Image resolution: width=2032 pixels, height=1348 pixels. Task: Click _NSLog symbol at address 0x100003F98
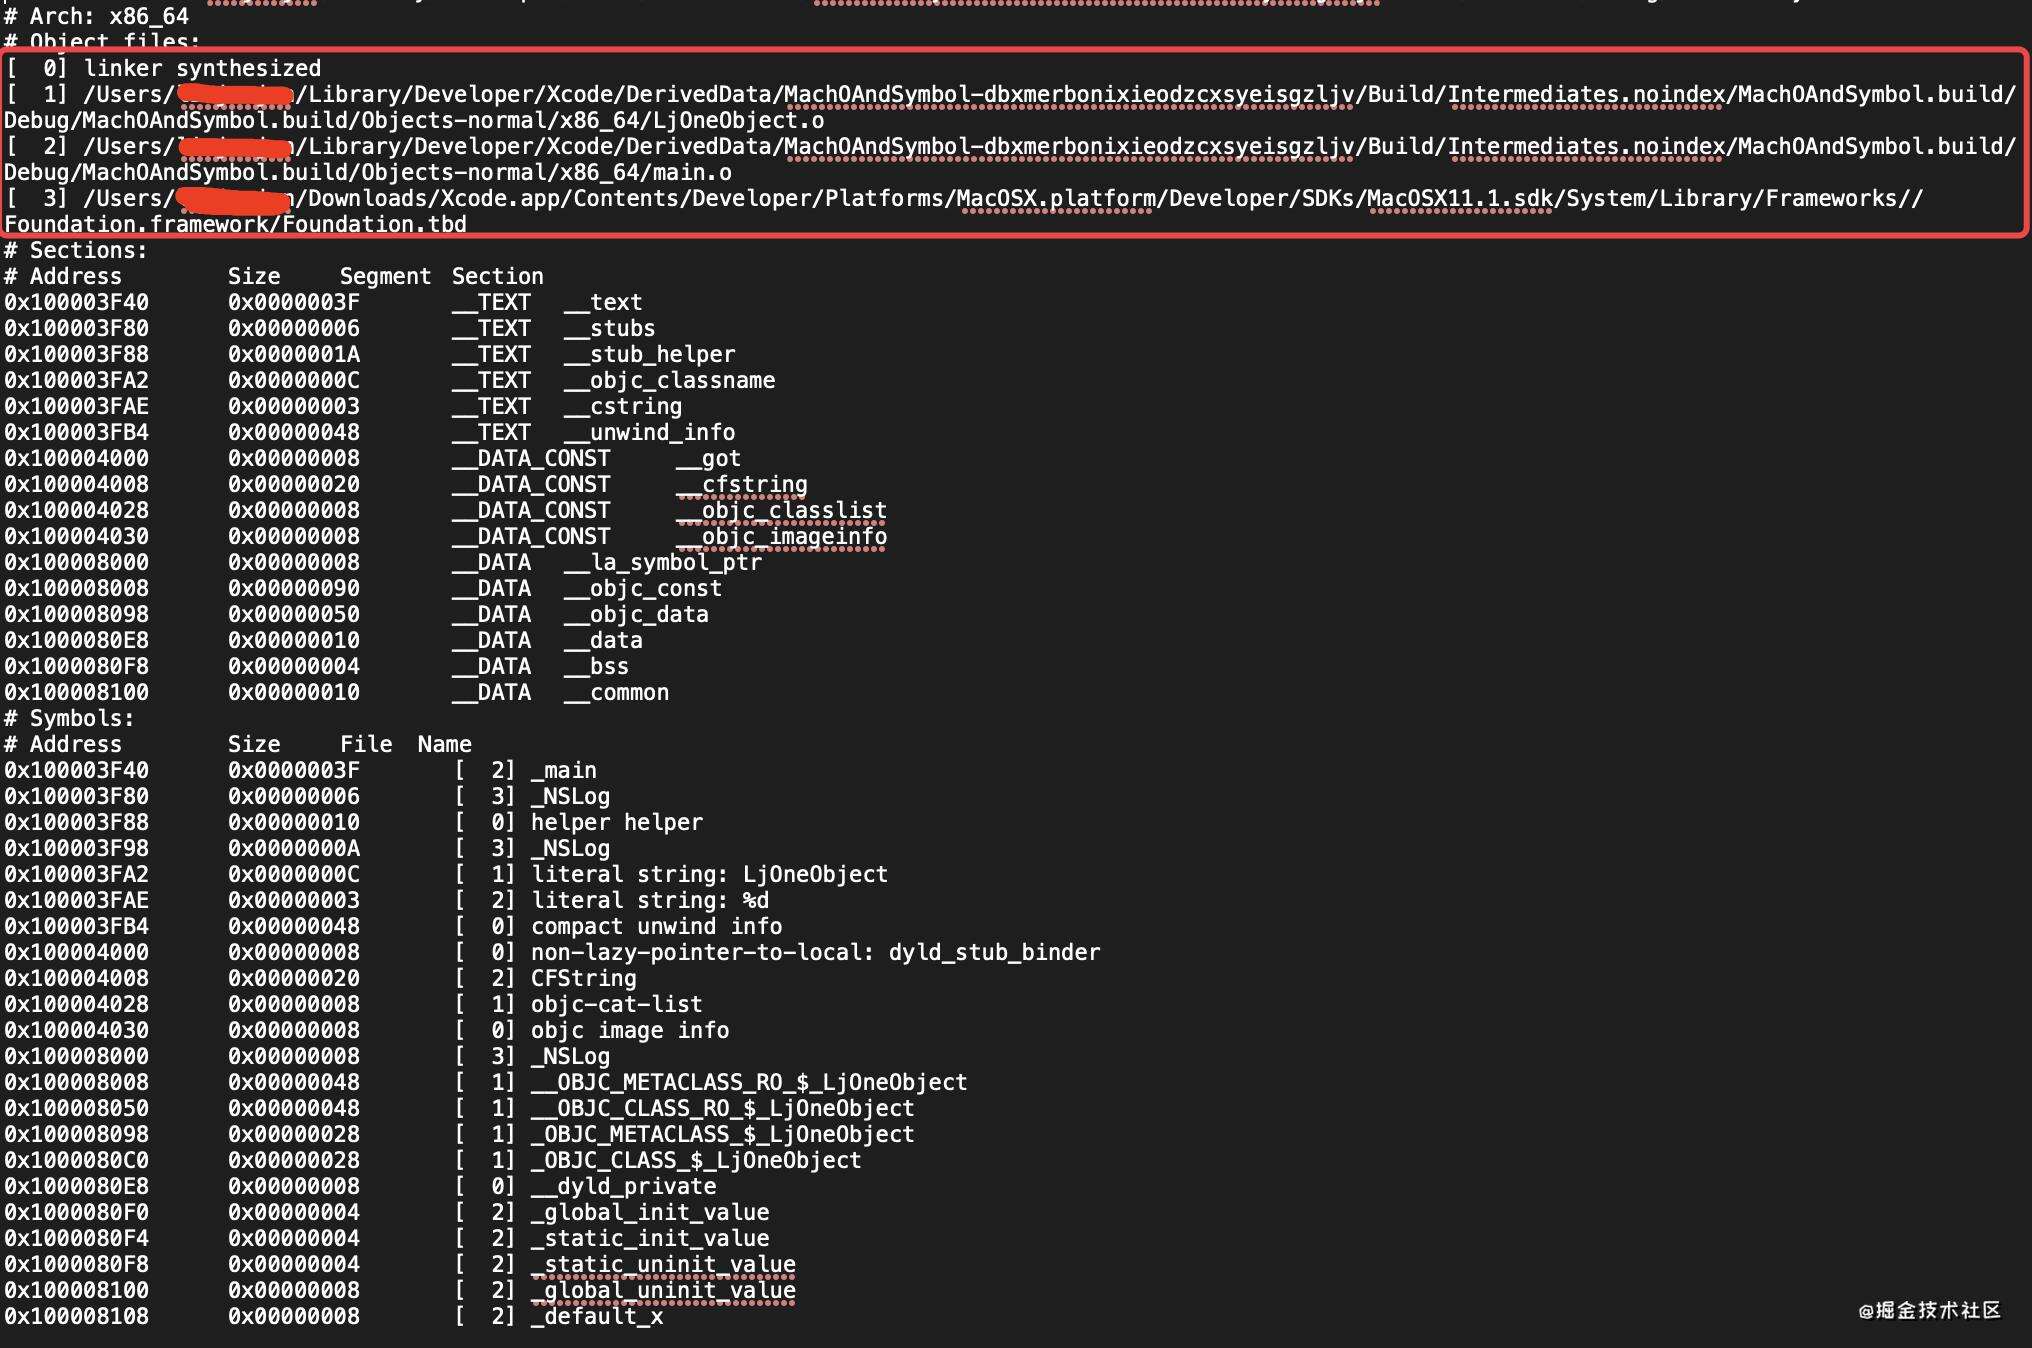[570, 848]
